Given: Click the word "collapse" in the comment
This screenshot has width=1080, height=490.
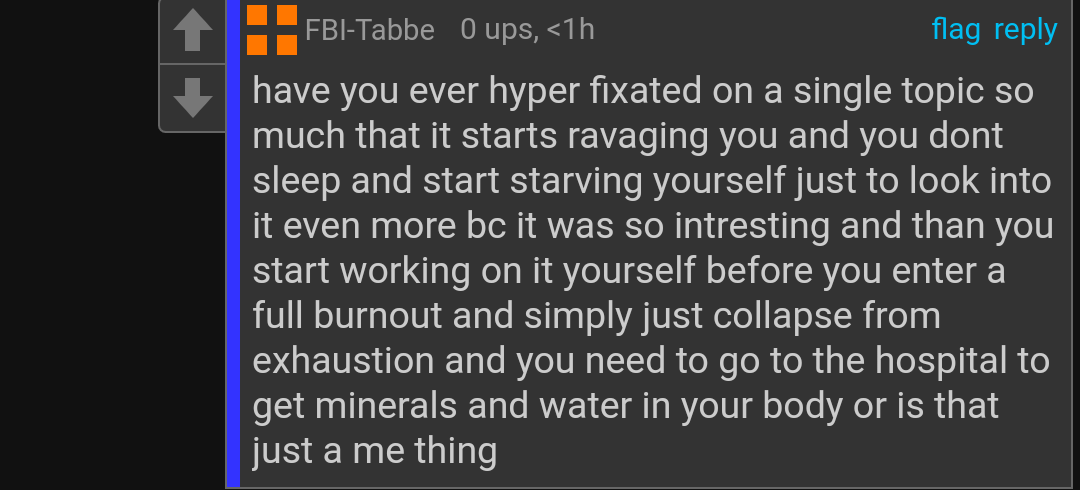Looking at the screenshot, I should point(782,317).
